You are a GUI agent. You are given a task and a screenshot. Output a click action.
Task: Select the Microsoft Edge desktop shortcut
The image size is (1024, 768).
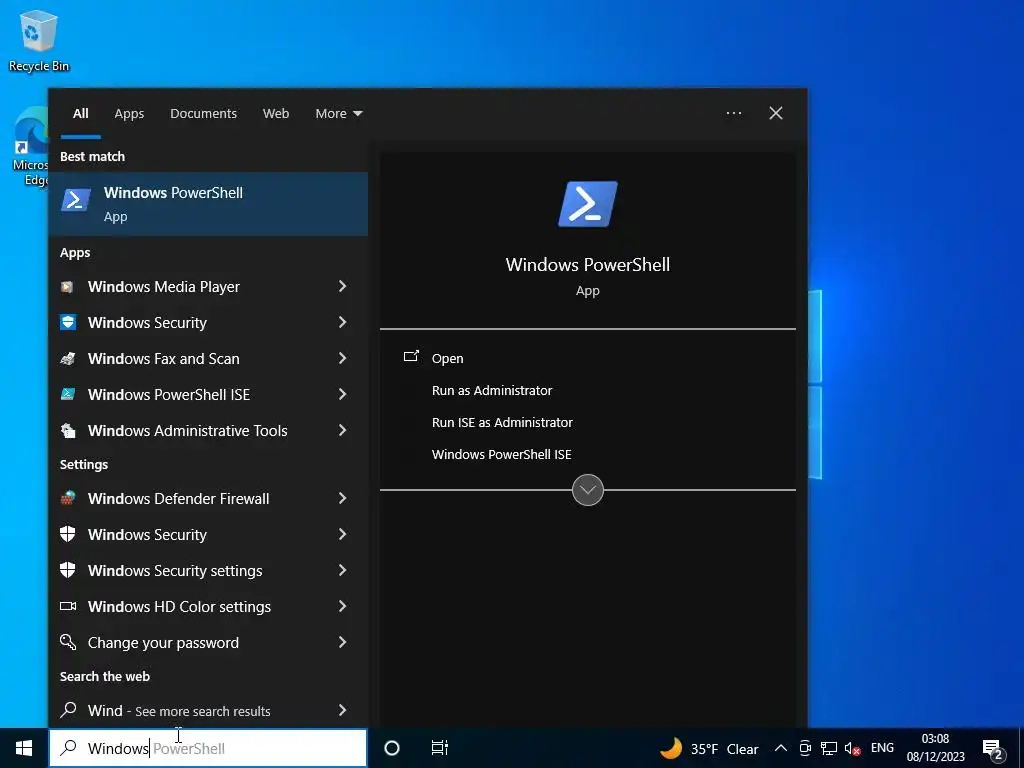[30, 147]
